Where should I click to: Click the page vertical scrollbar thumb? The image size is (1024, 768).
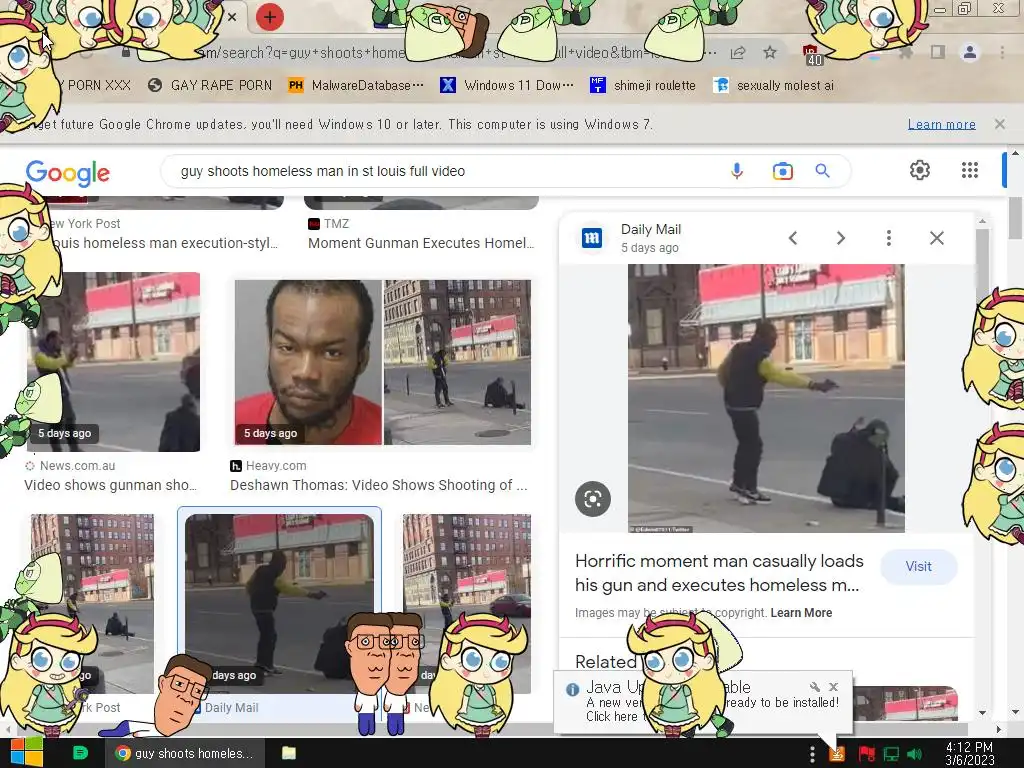pyautogui.click(x=1015, y=218)
